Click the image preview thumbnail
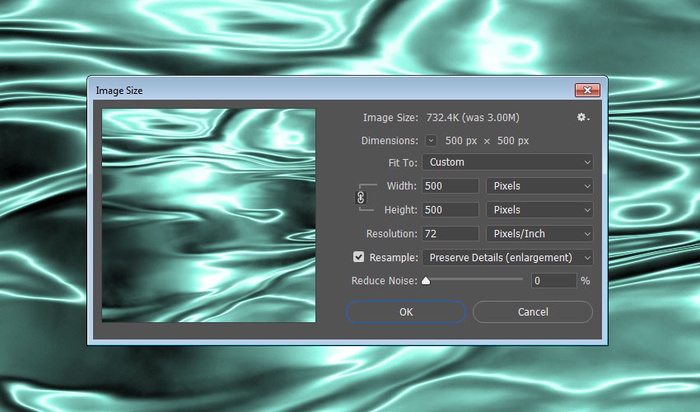 click(x=209, y=215)
